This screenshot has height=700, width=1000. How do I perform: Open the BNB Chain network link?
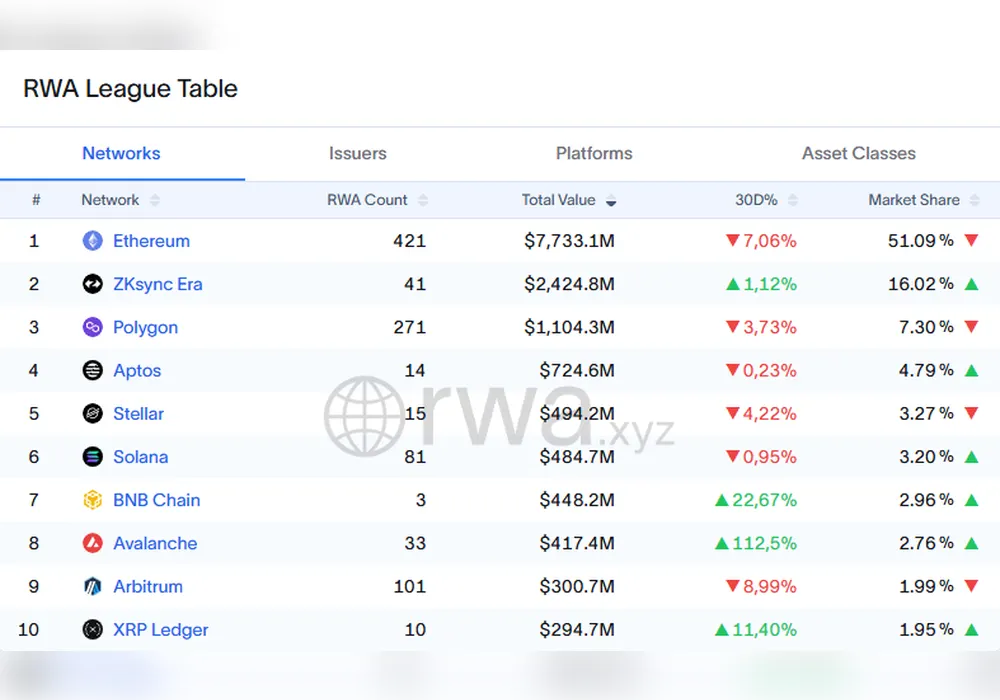point(156,500)
